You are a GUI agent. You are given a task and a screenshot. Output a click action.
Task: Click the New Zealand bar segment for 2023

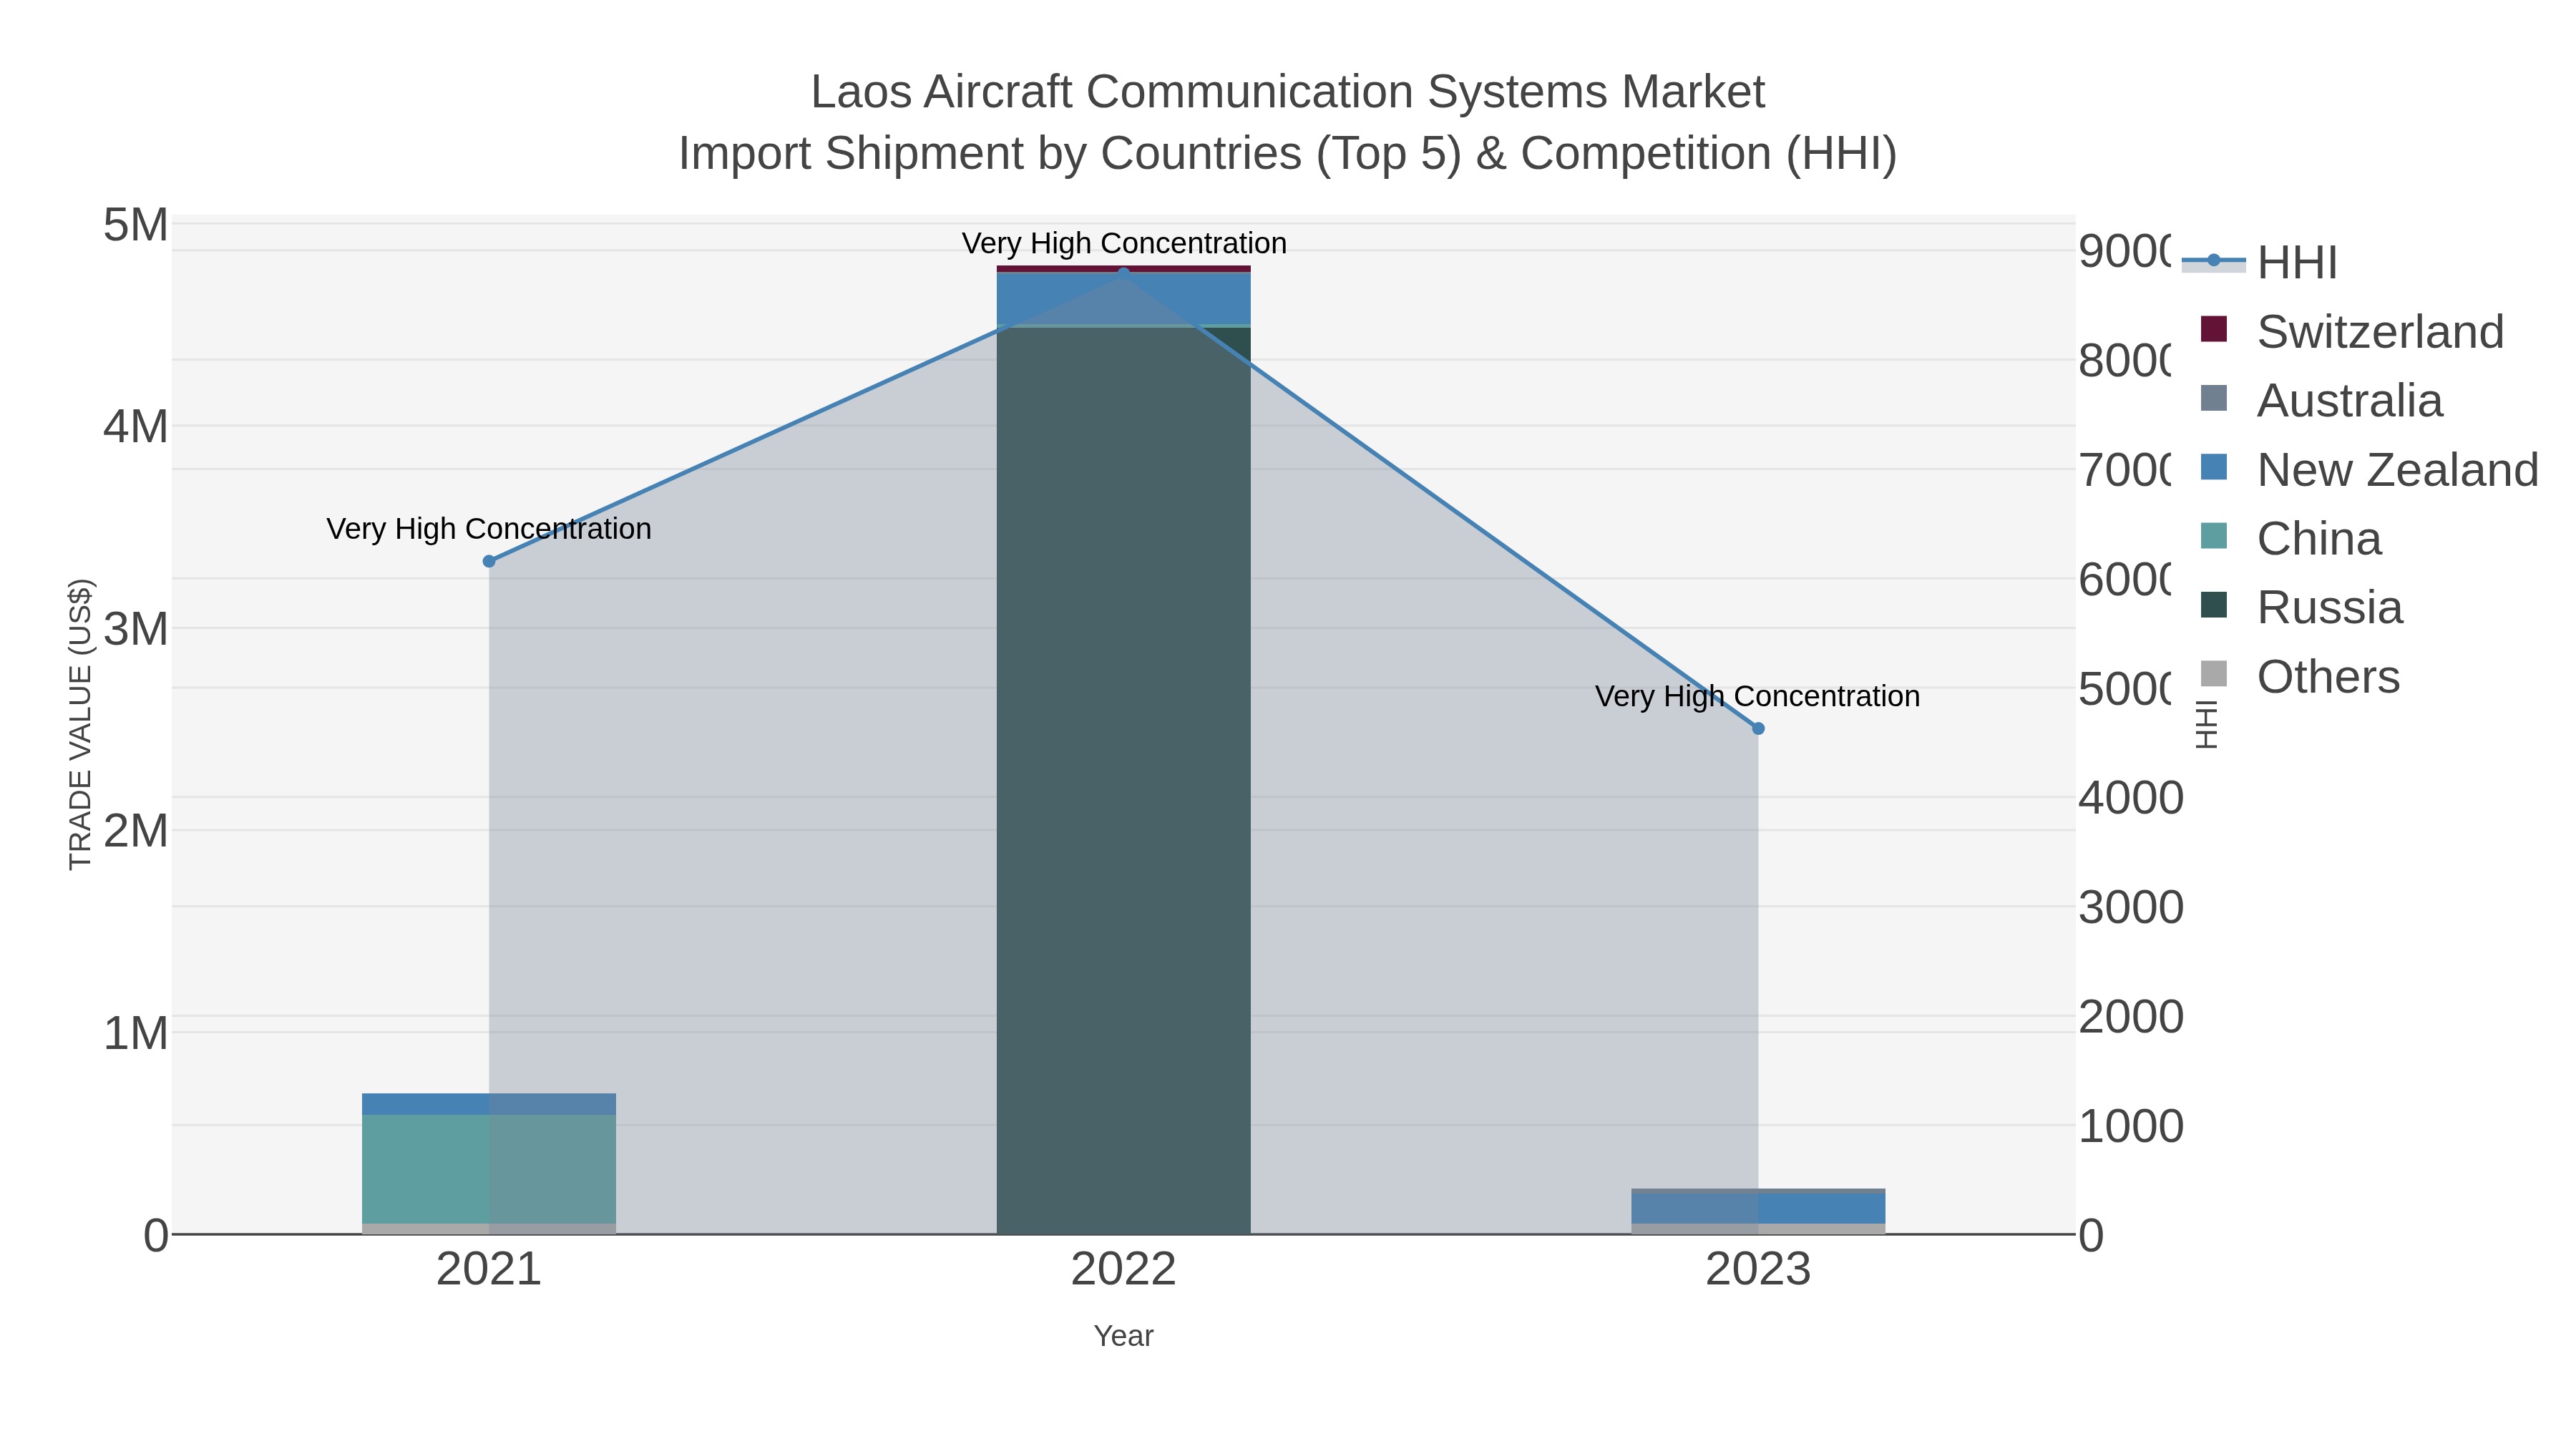[x=1758, y=1208]
